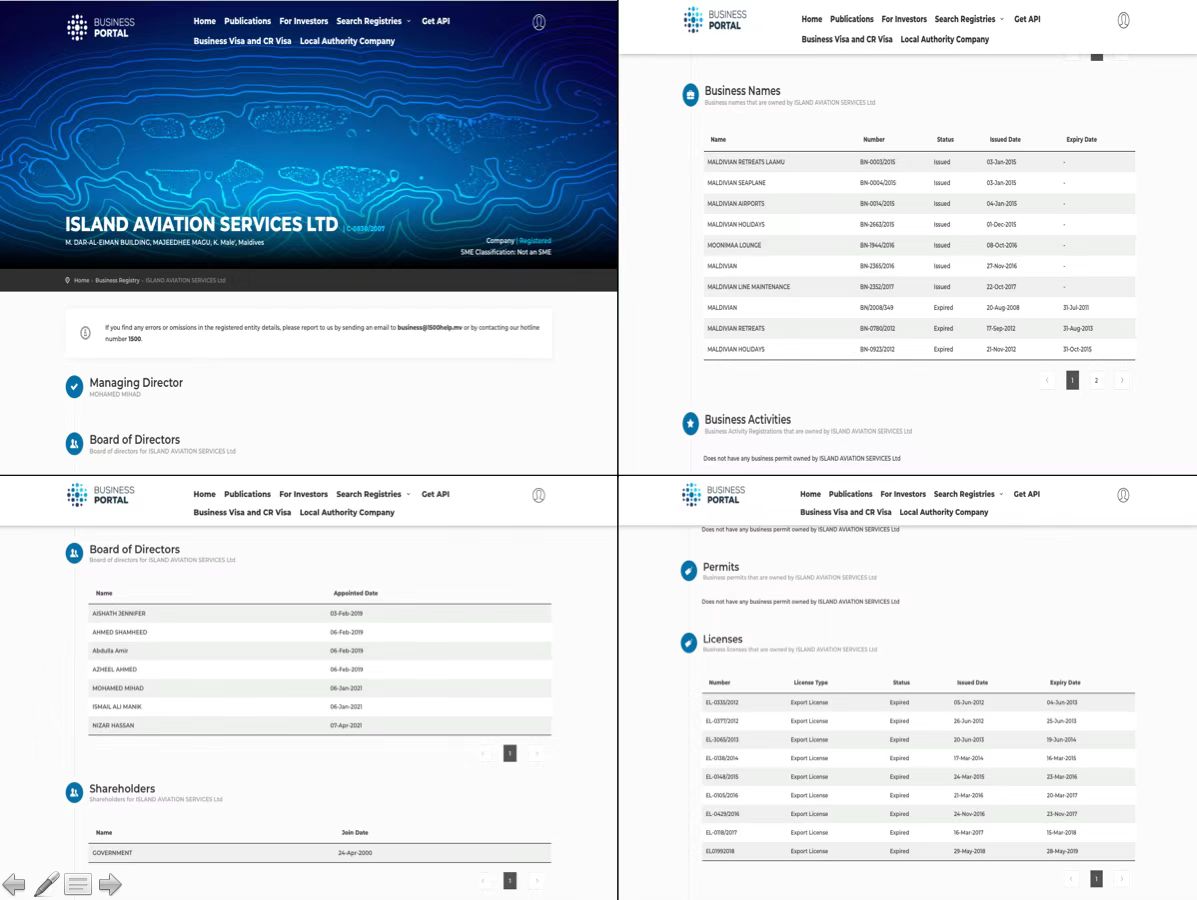
Task: Open Publications menu in the blue banner header
Action: tap(247, 21)
